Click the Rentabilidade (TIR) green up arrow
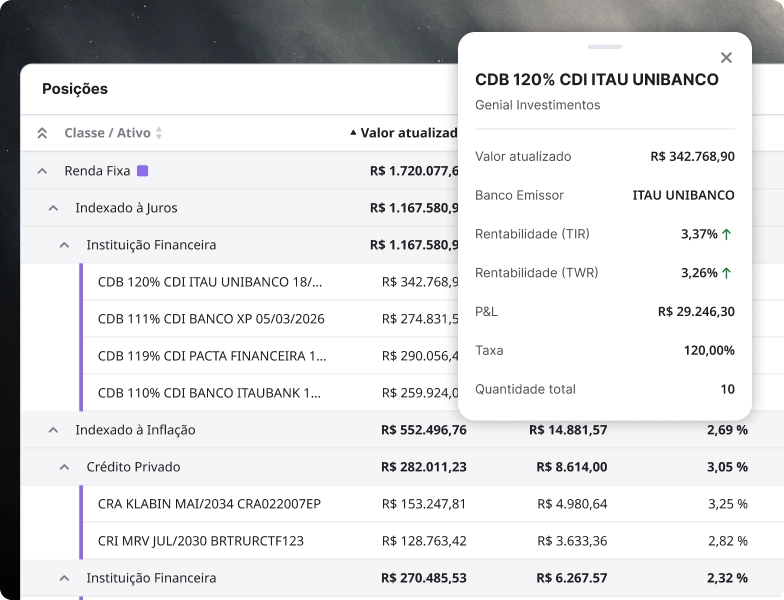 (x=726, y=234)
